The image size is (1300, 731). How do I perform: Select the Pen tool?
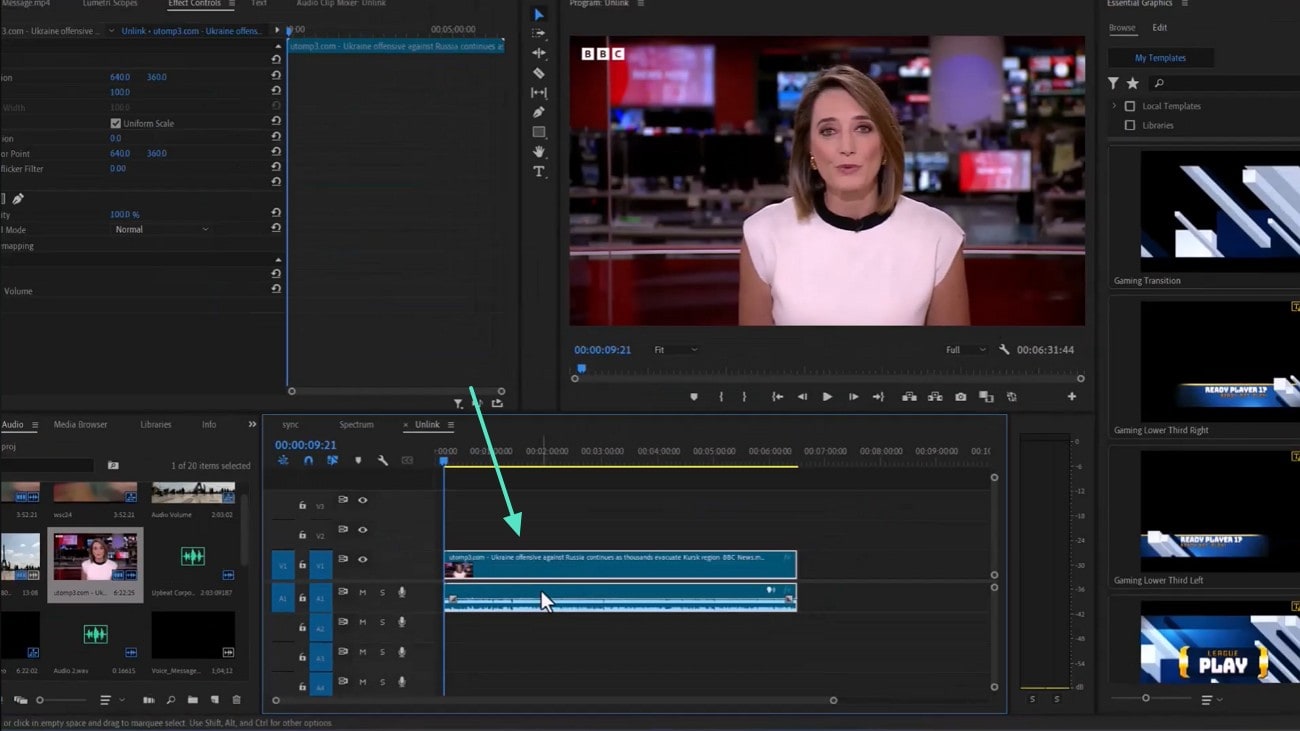point(539,112)
